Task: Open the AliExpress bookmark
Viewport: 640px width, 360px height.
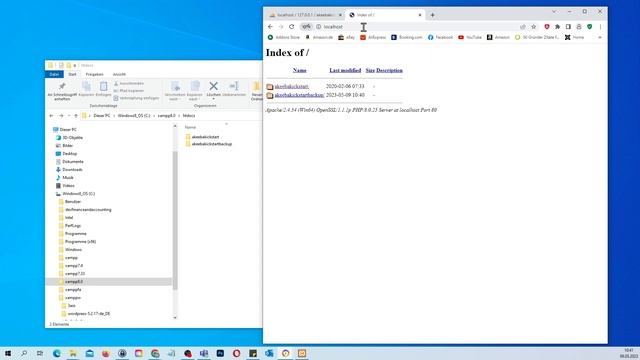Action: pos(373,37)
